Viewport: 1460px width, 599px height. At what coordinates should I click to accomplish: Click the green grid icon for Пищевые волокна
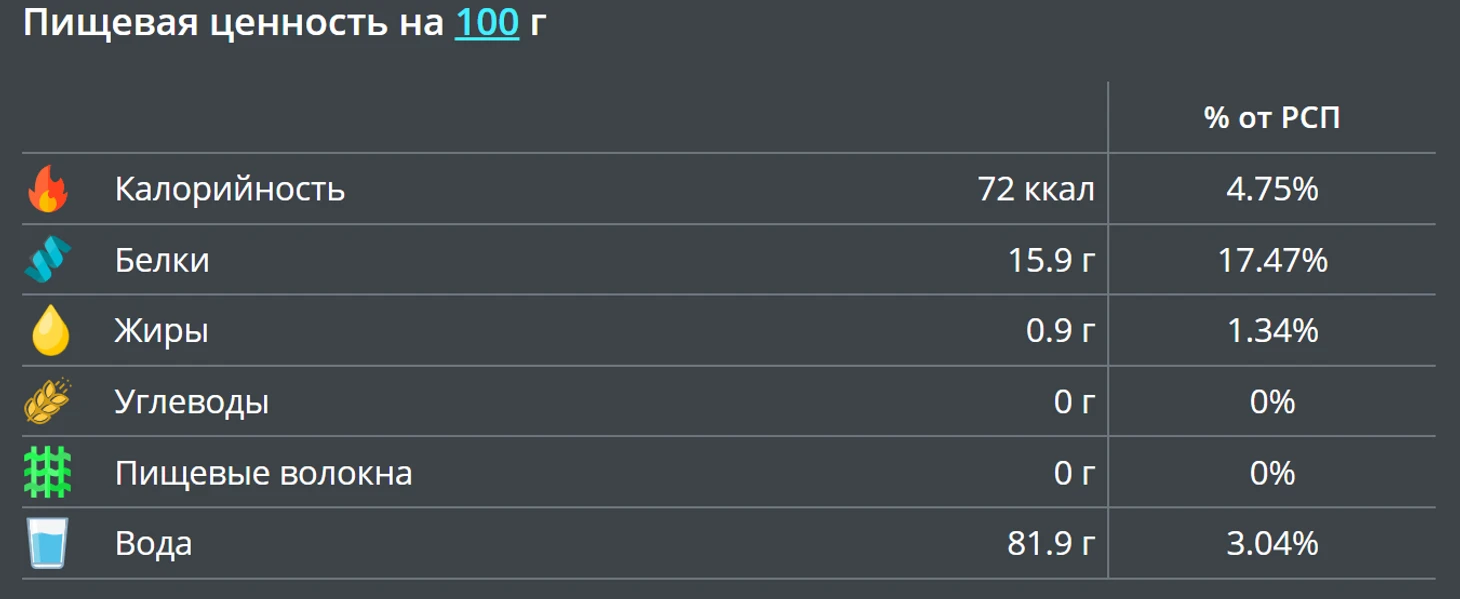[x=48, y=473]
